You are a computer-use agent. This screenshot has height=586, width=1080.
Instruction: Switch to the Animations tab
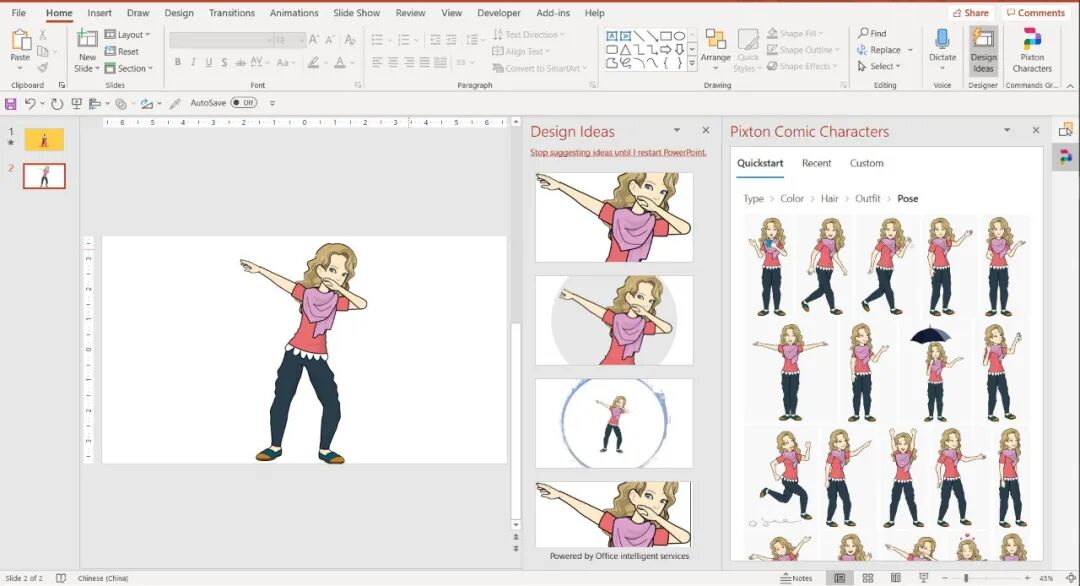[294, 12]
